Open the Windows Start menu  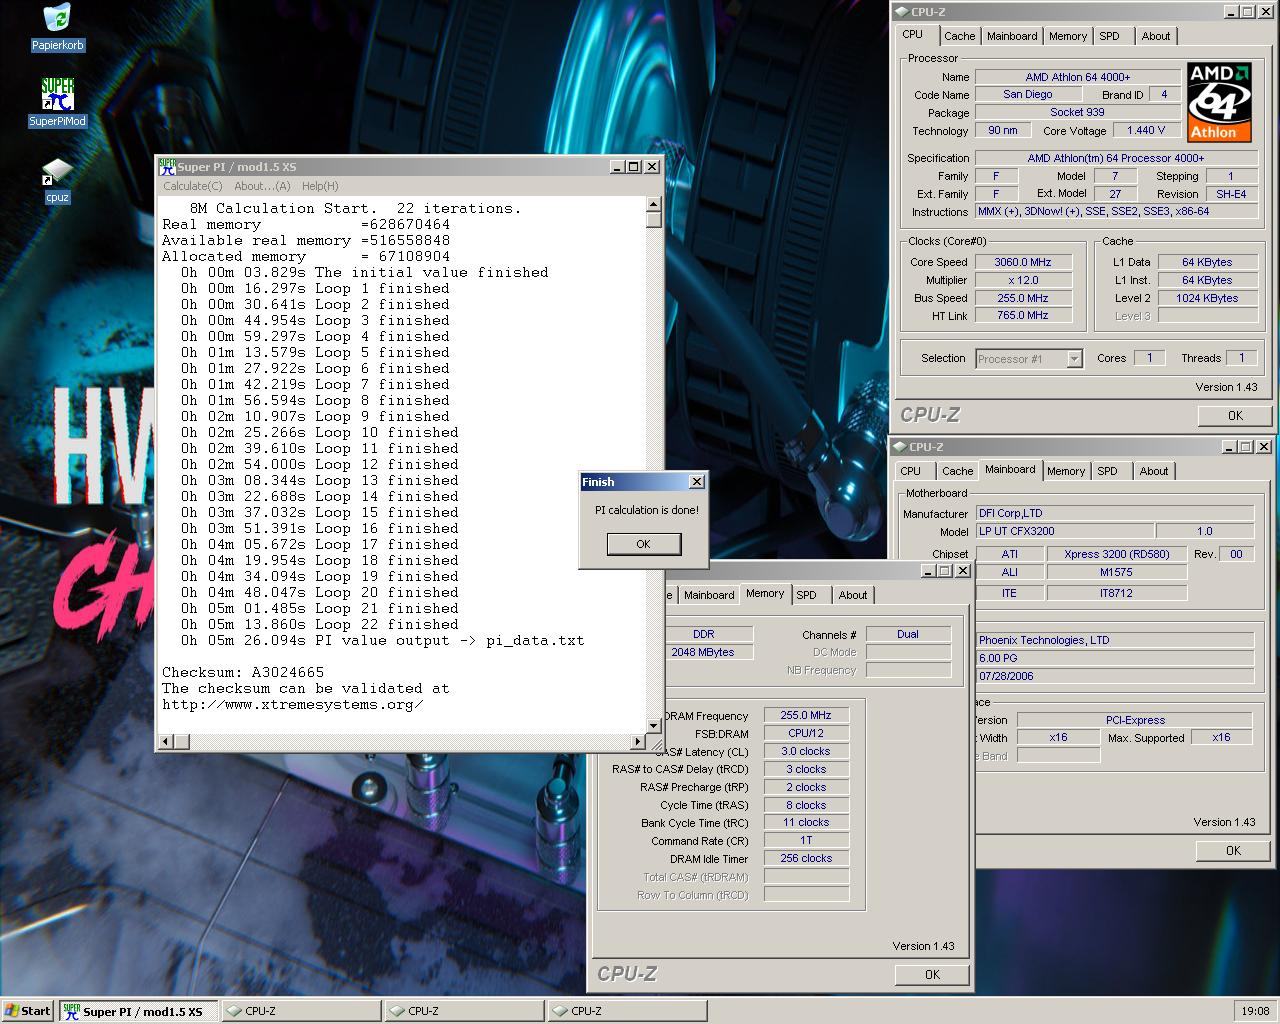click(x=28, y=1011)
